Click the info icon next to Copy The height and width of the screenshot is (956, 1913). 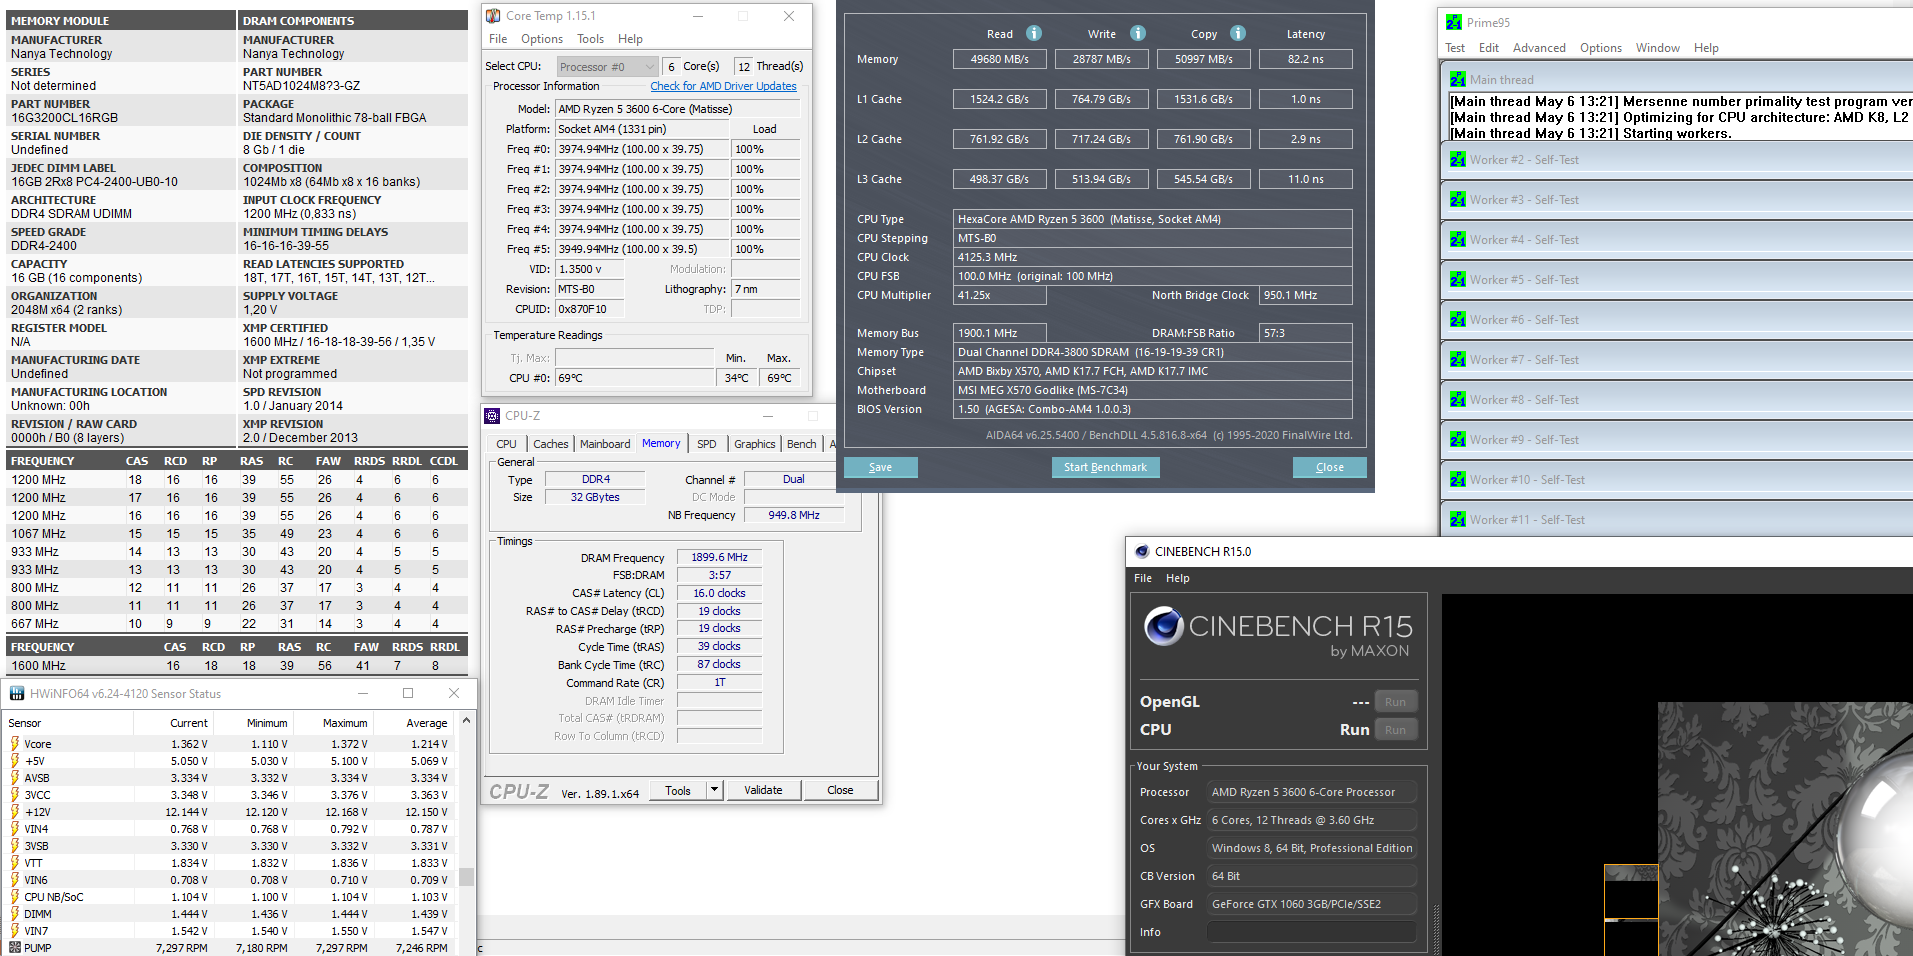pos(1238,33)
